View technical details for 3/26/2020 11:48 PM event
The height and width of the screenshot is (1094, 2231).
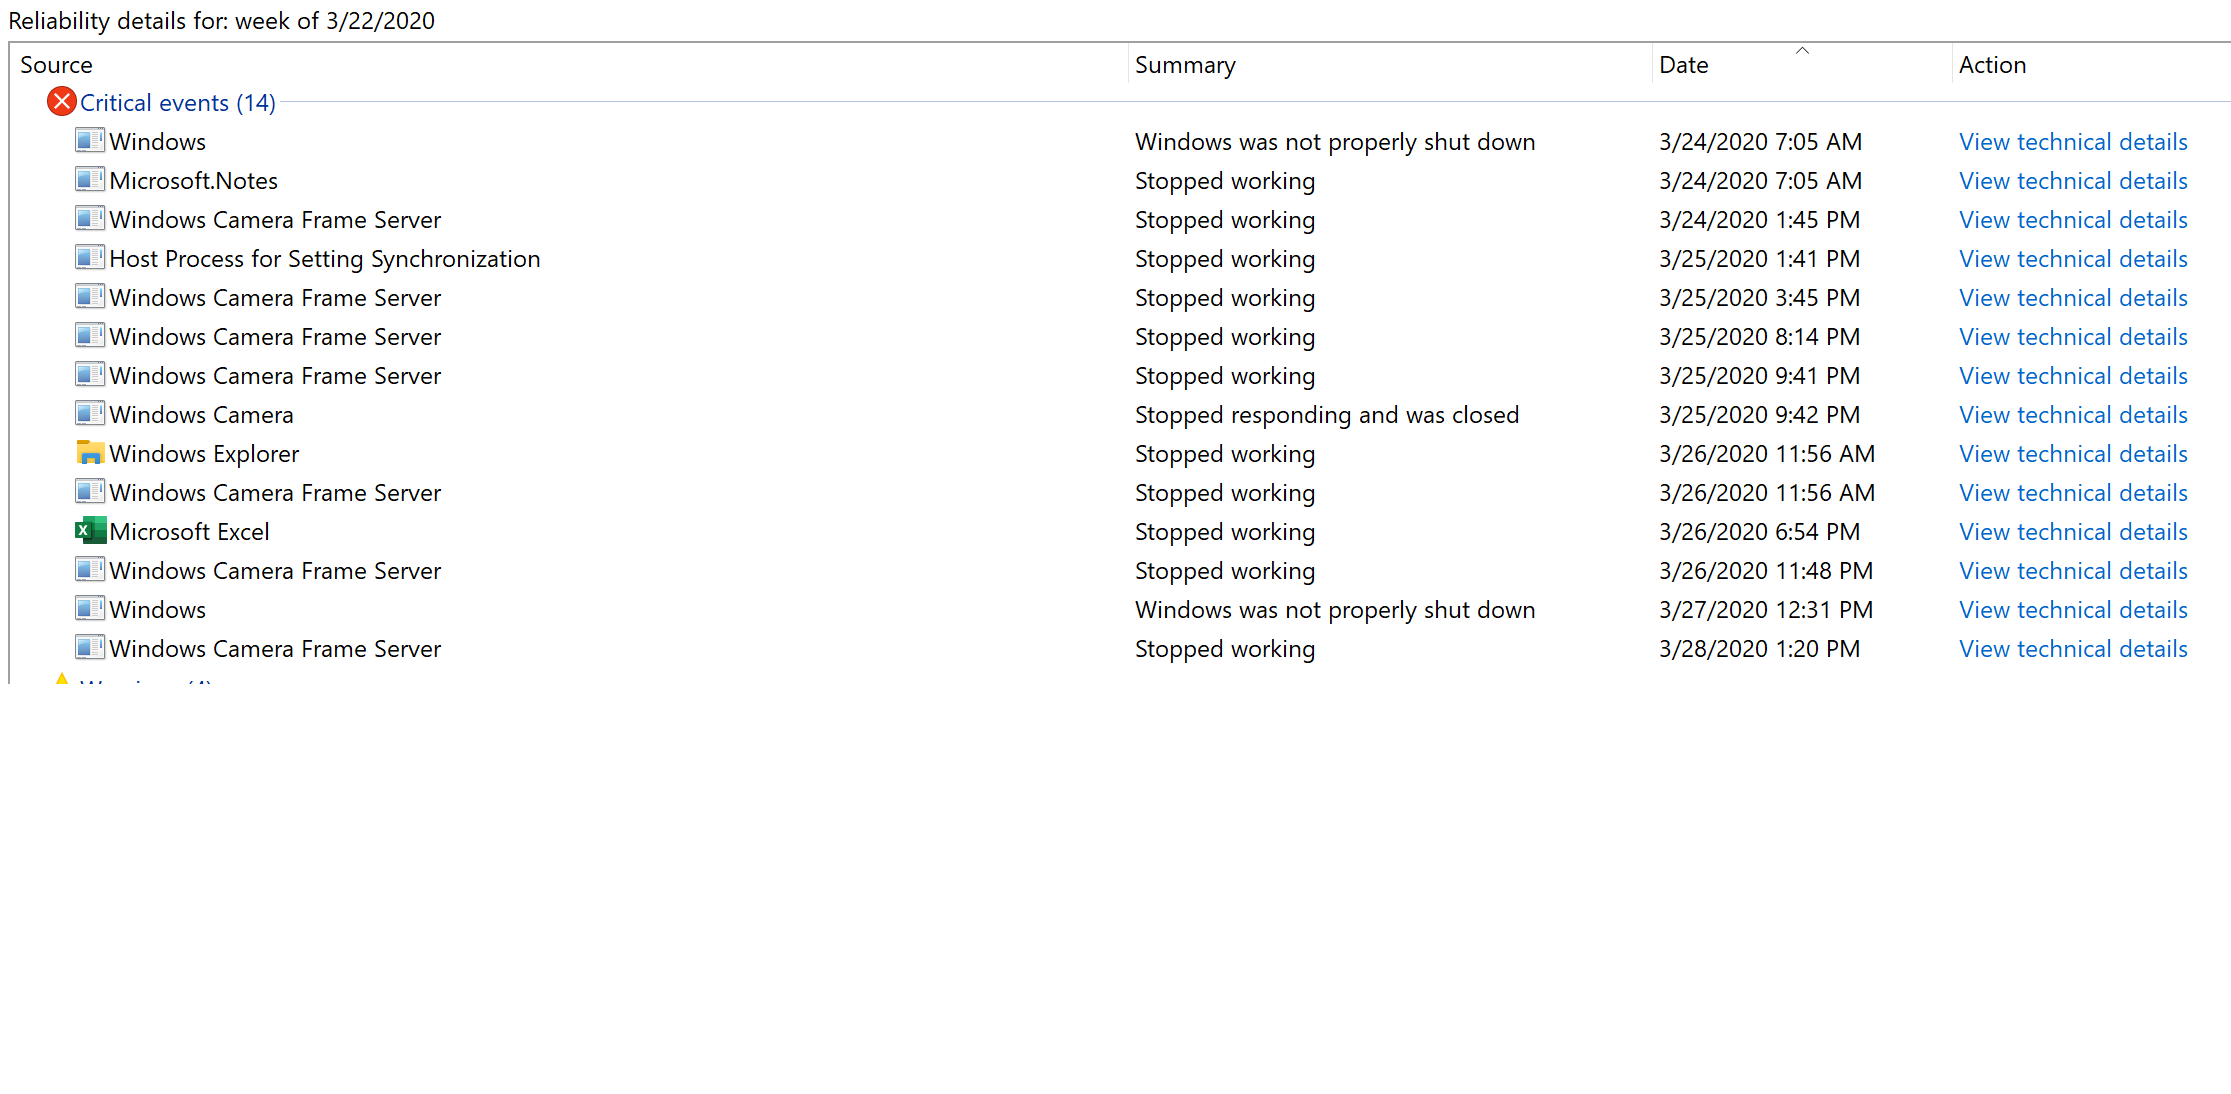point(2073,571)
